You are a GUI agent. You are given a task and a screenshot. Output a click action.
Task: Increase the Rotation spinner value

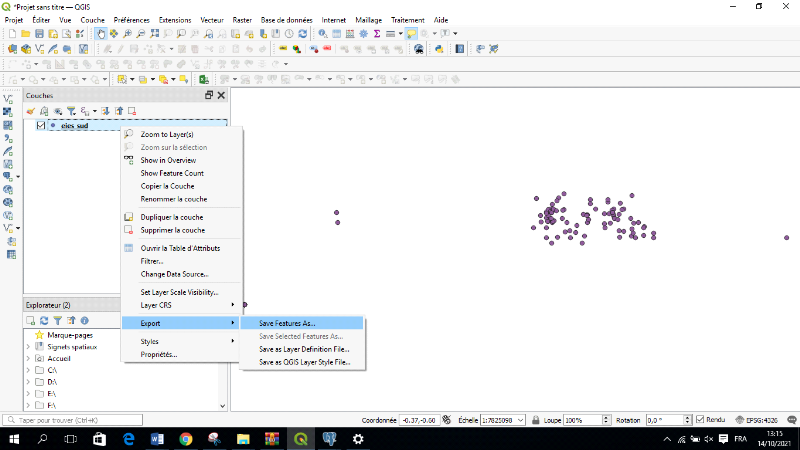point(687,417)
